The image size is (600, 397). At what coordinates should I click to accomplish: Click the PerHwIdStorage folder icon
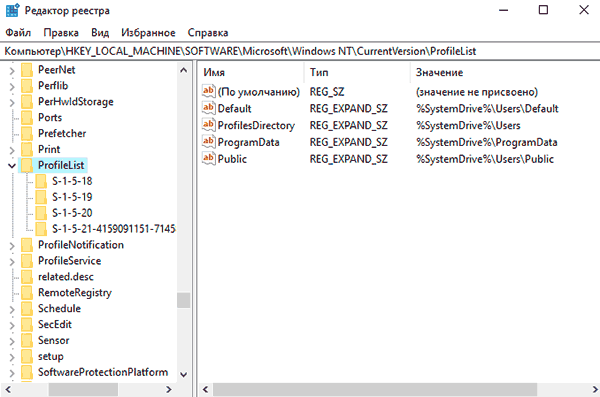[x=27, y=102]
